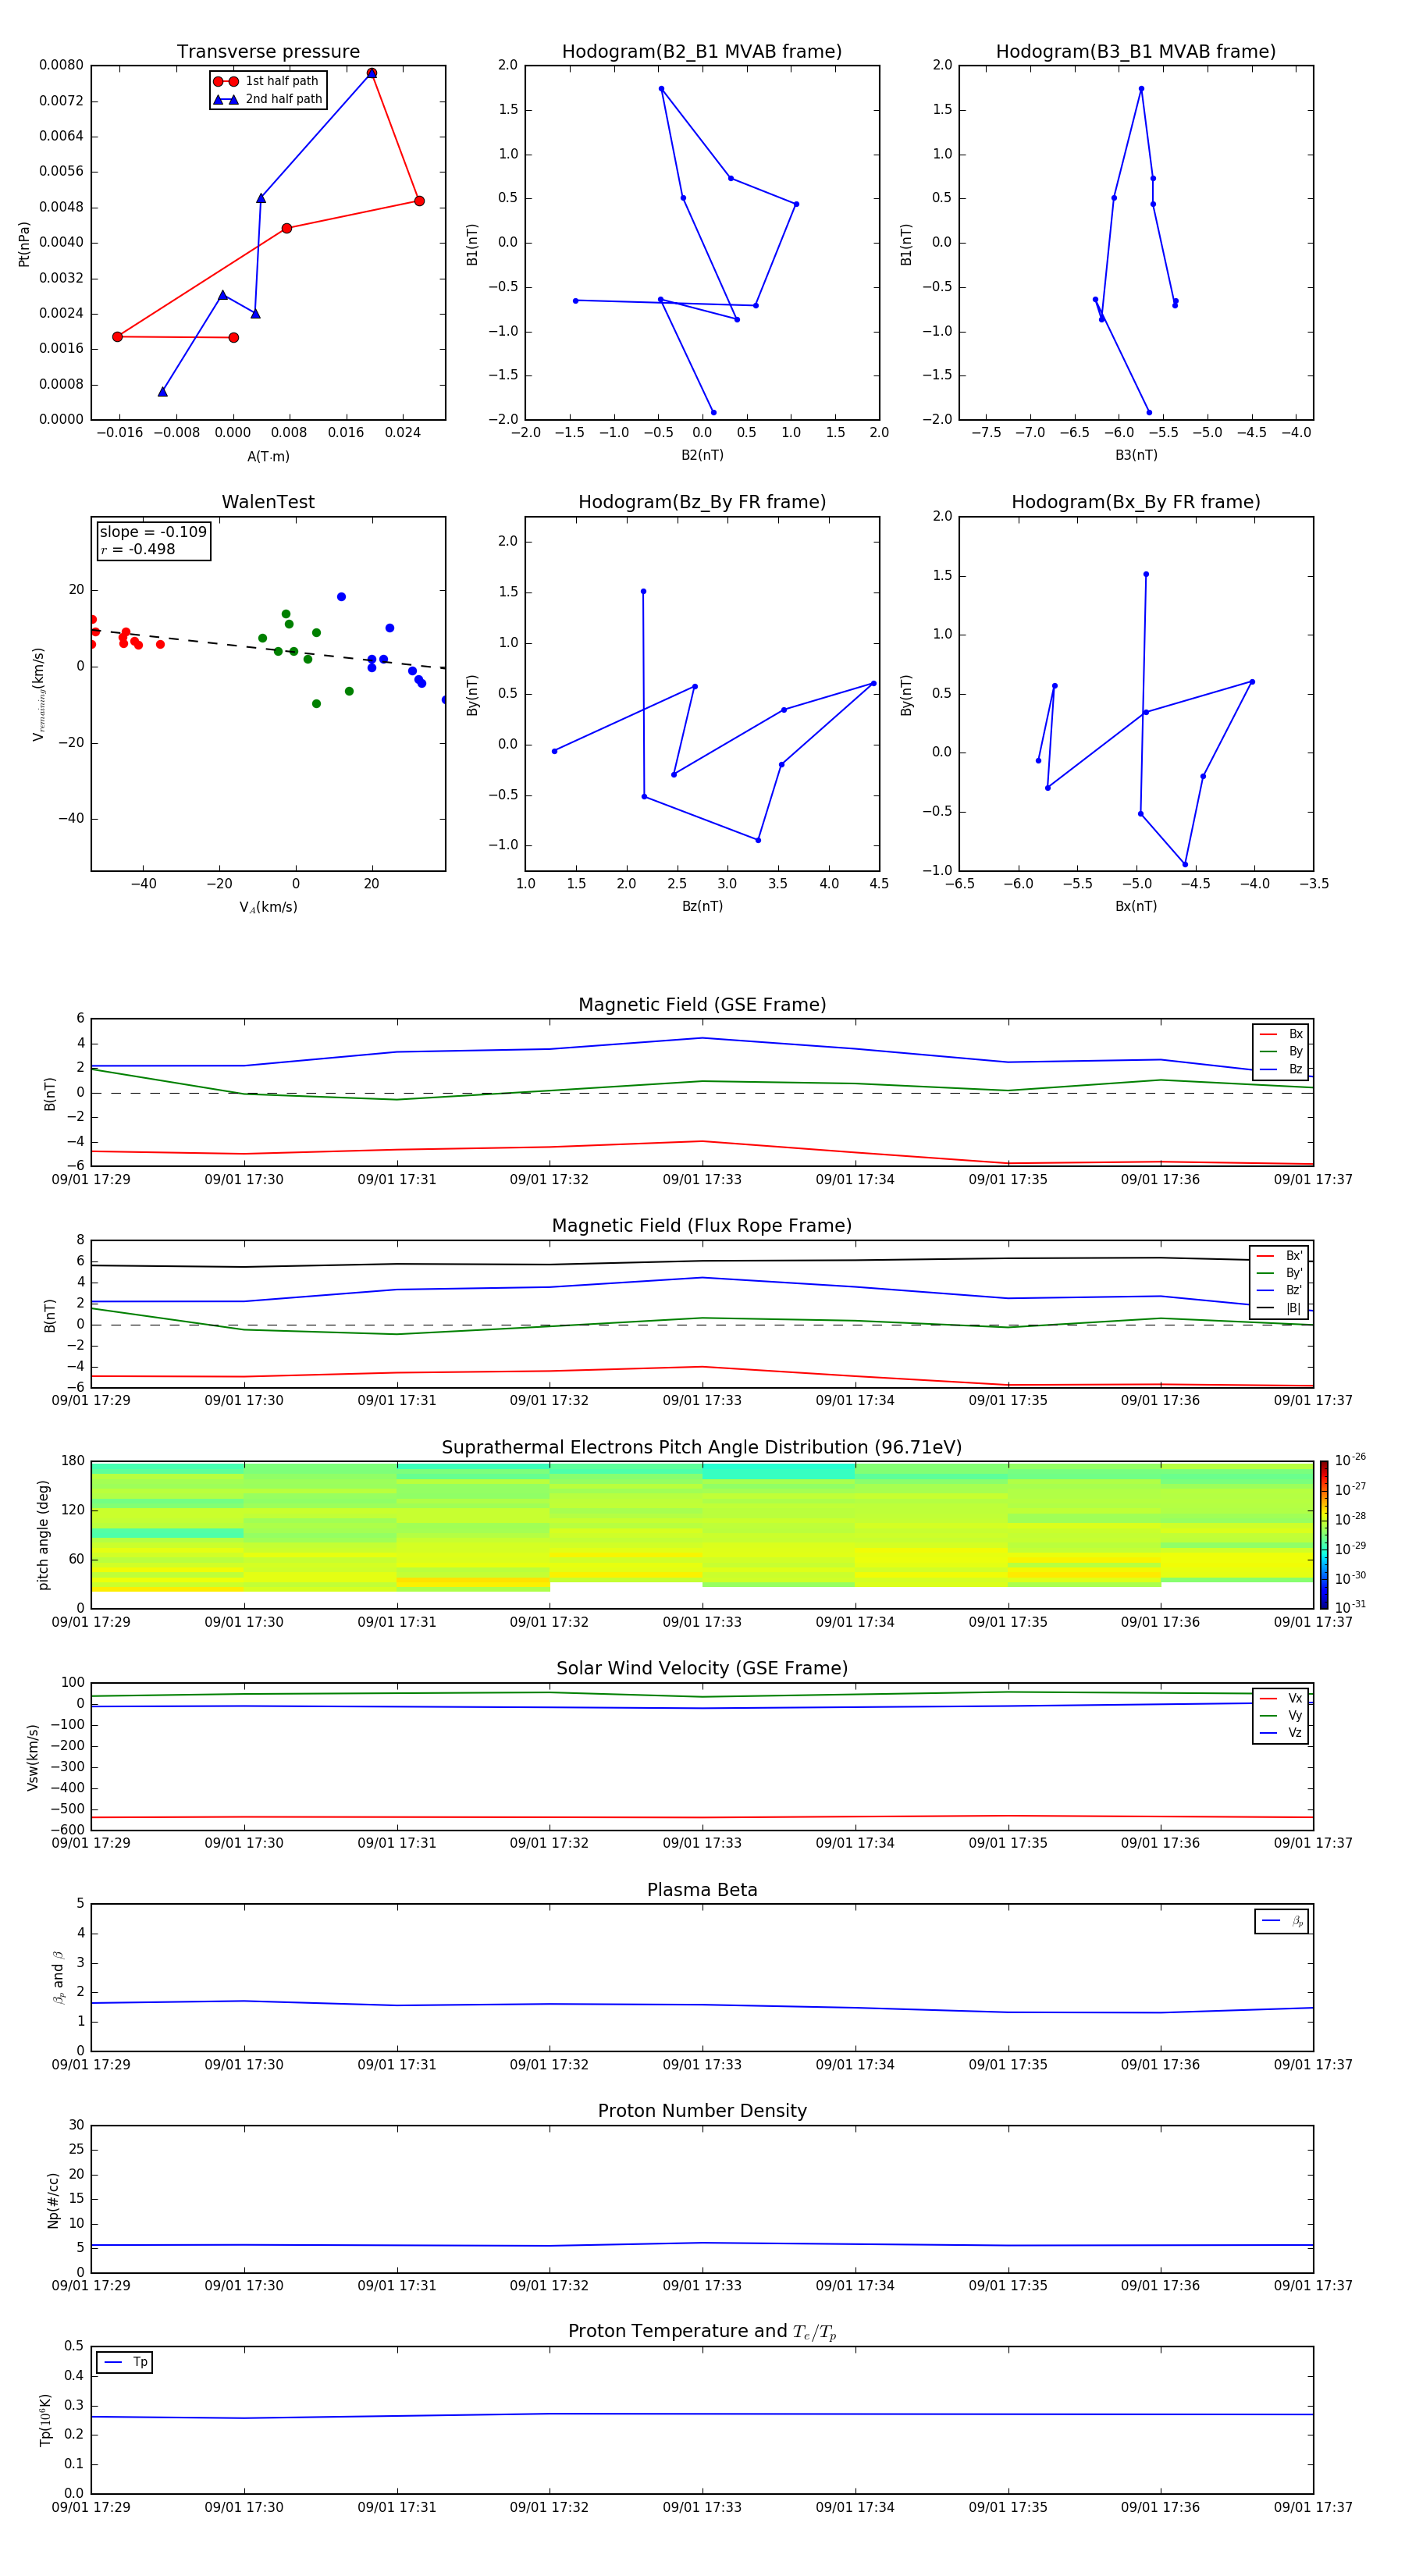The image size is (1405, 2576).
Task: Click 'Proton Number Density' plot title
Action: tap(702, 2111)
